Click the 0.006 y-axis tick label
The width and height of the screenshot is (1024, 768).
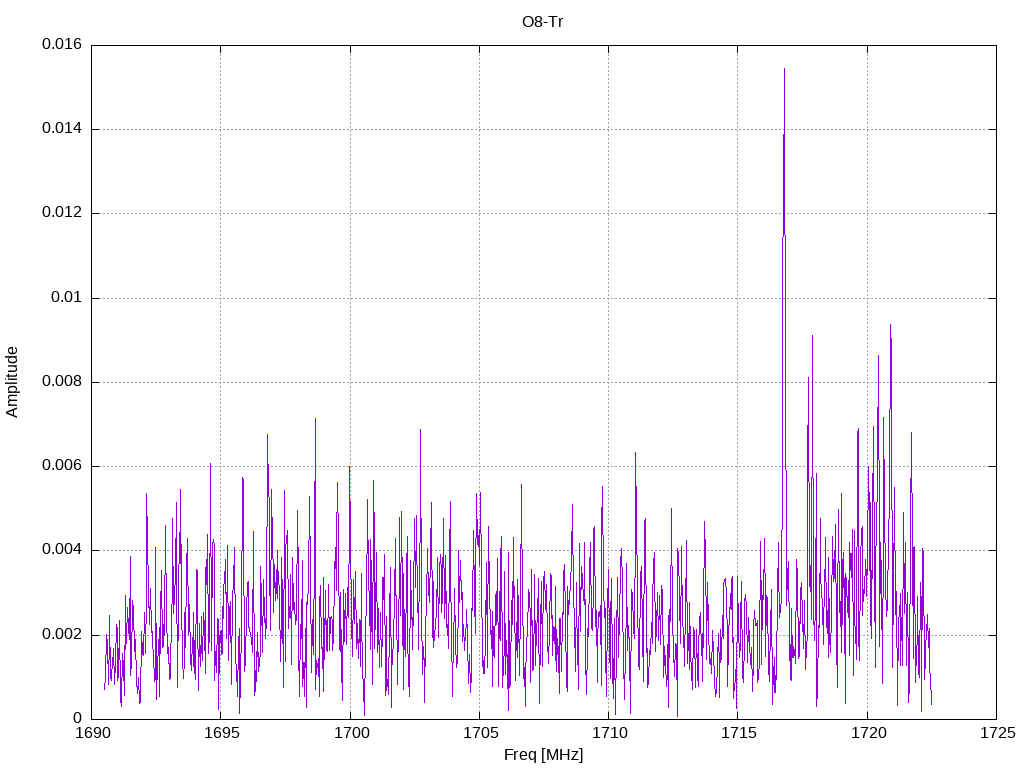[x=62, y=466]
